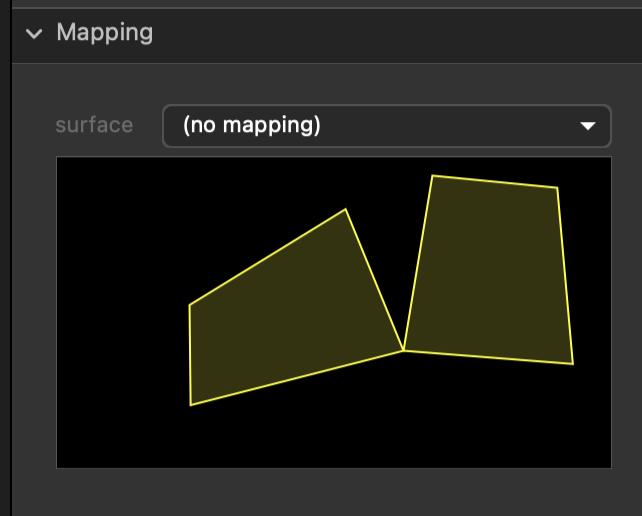The image size is (642, 516).
Task: Click top-left corner point of right quad
Action: coord(432,176)
